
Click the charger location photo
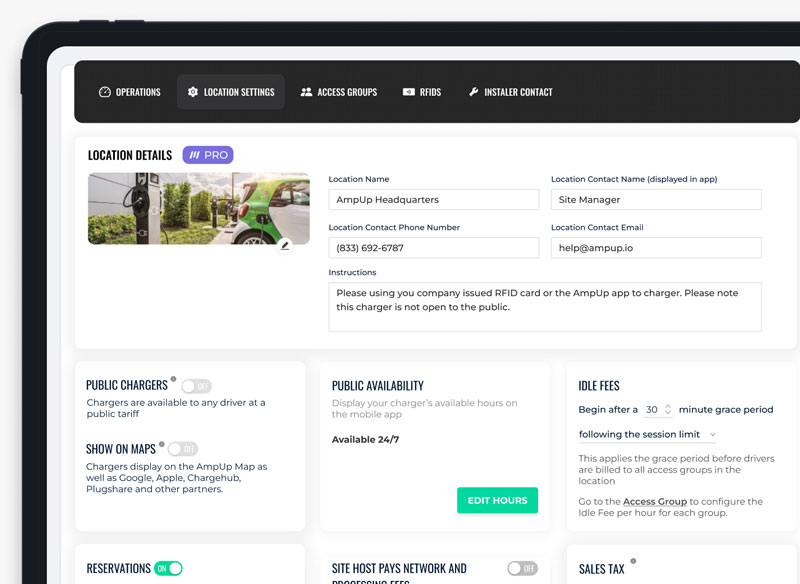point(198,209)
